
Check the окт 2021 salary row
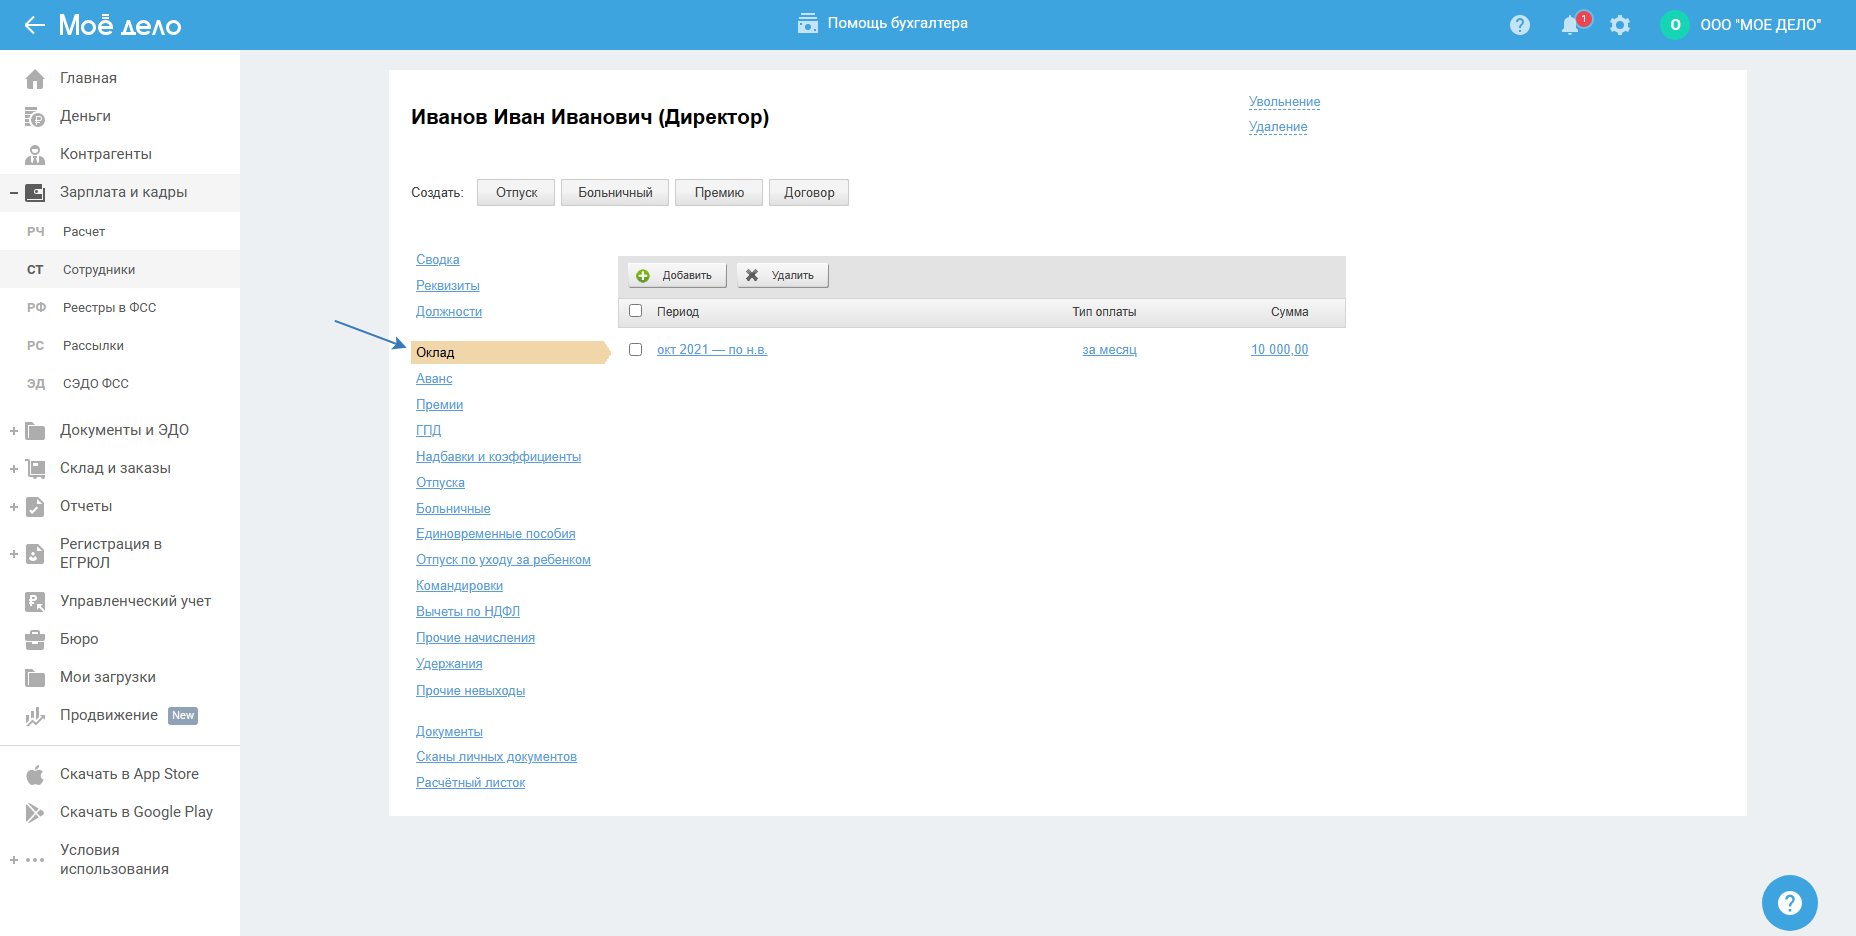635,350
